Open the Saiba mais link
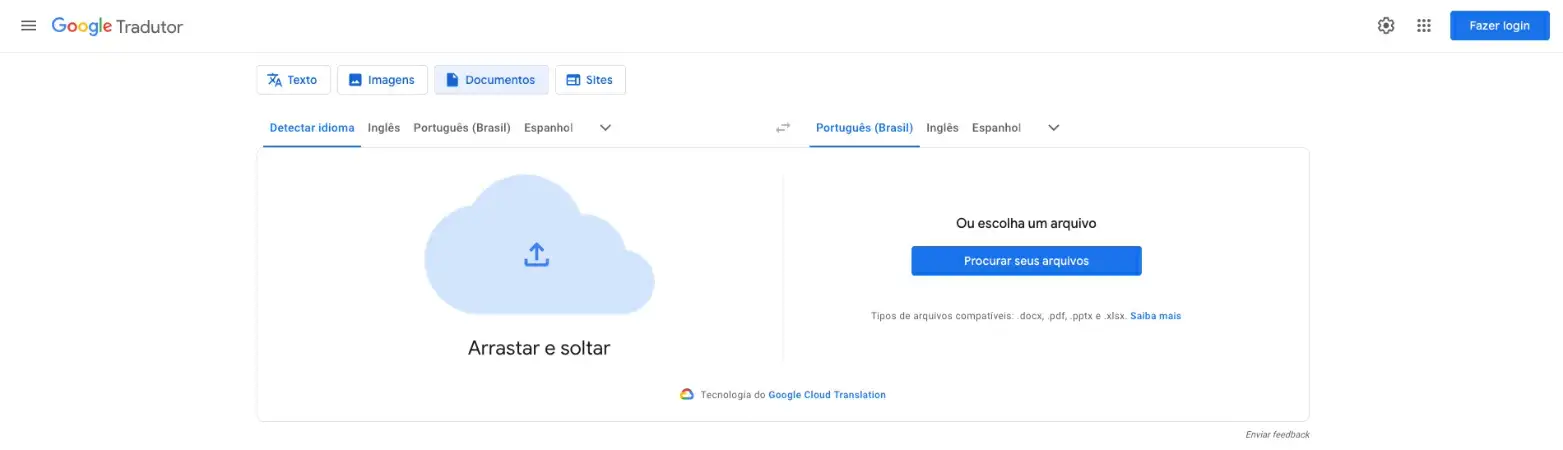 1155,316
